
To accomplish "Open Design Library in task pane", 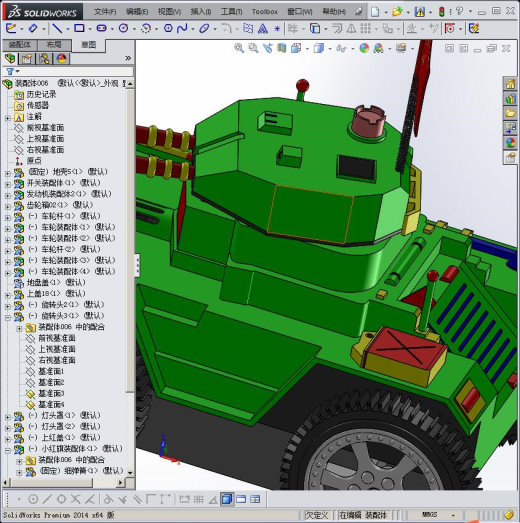I will 510,99.
